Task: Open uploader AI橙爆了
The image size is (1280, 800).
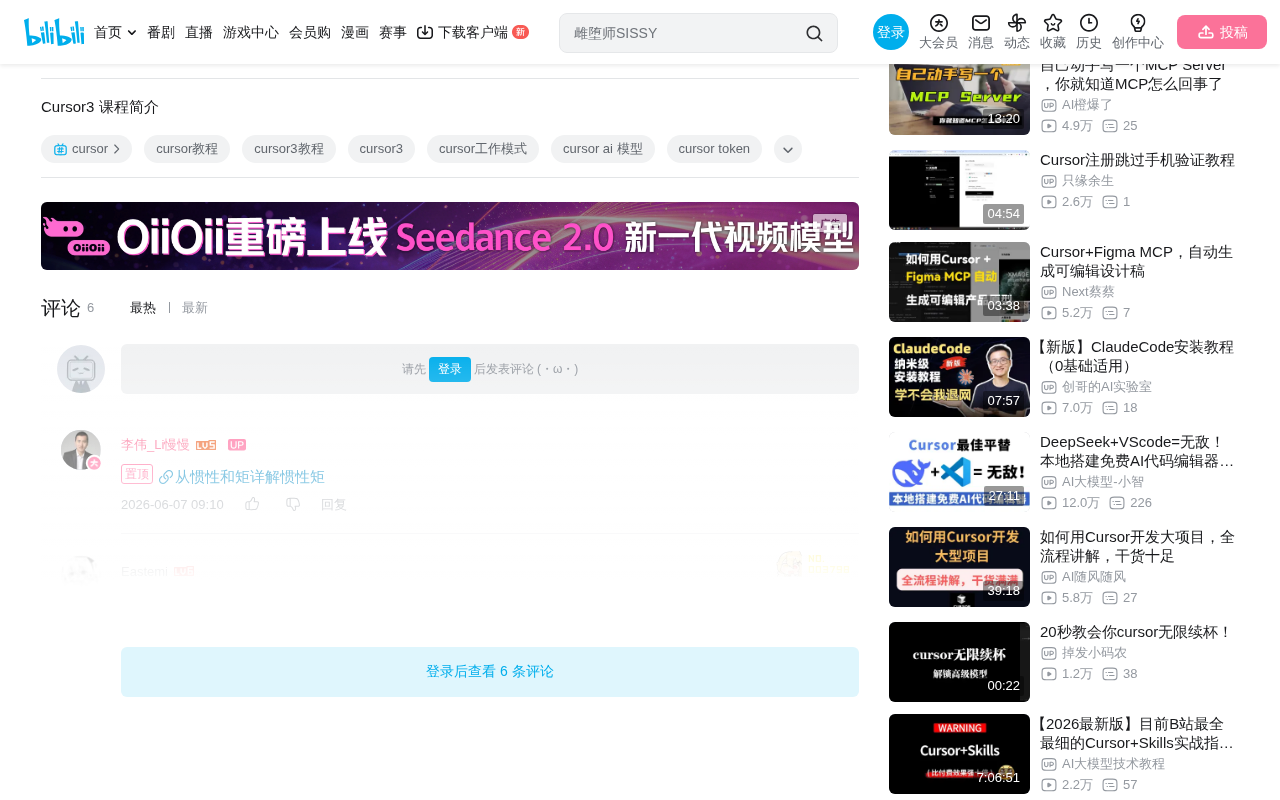Action: [x=1087, y=105]
